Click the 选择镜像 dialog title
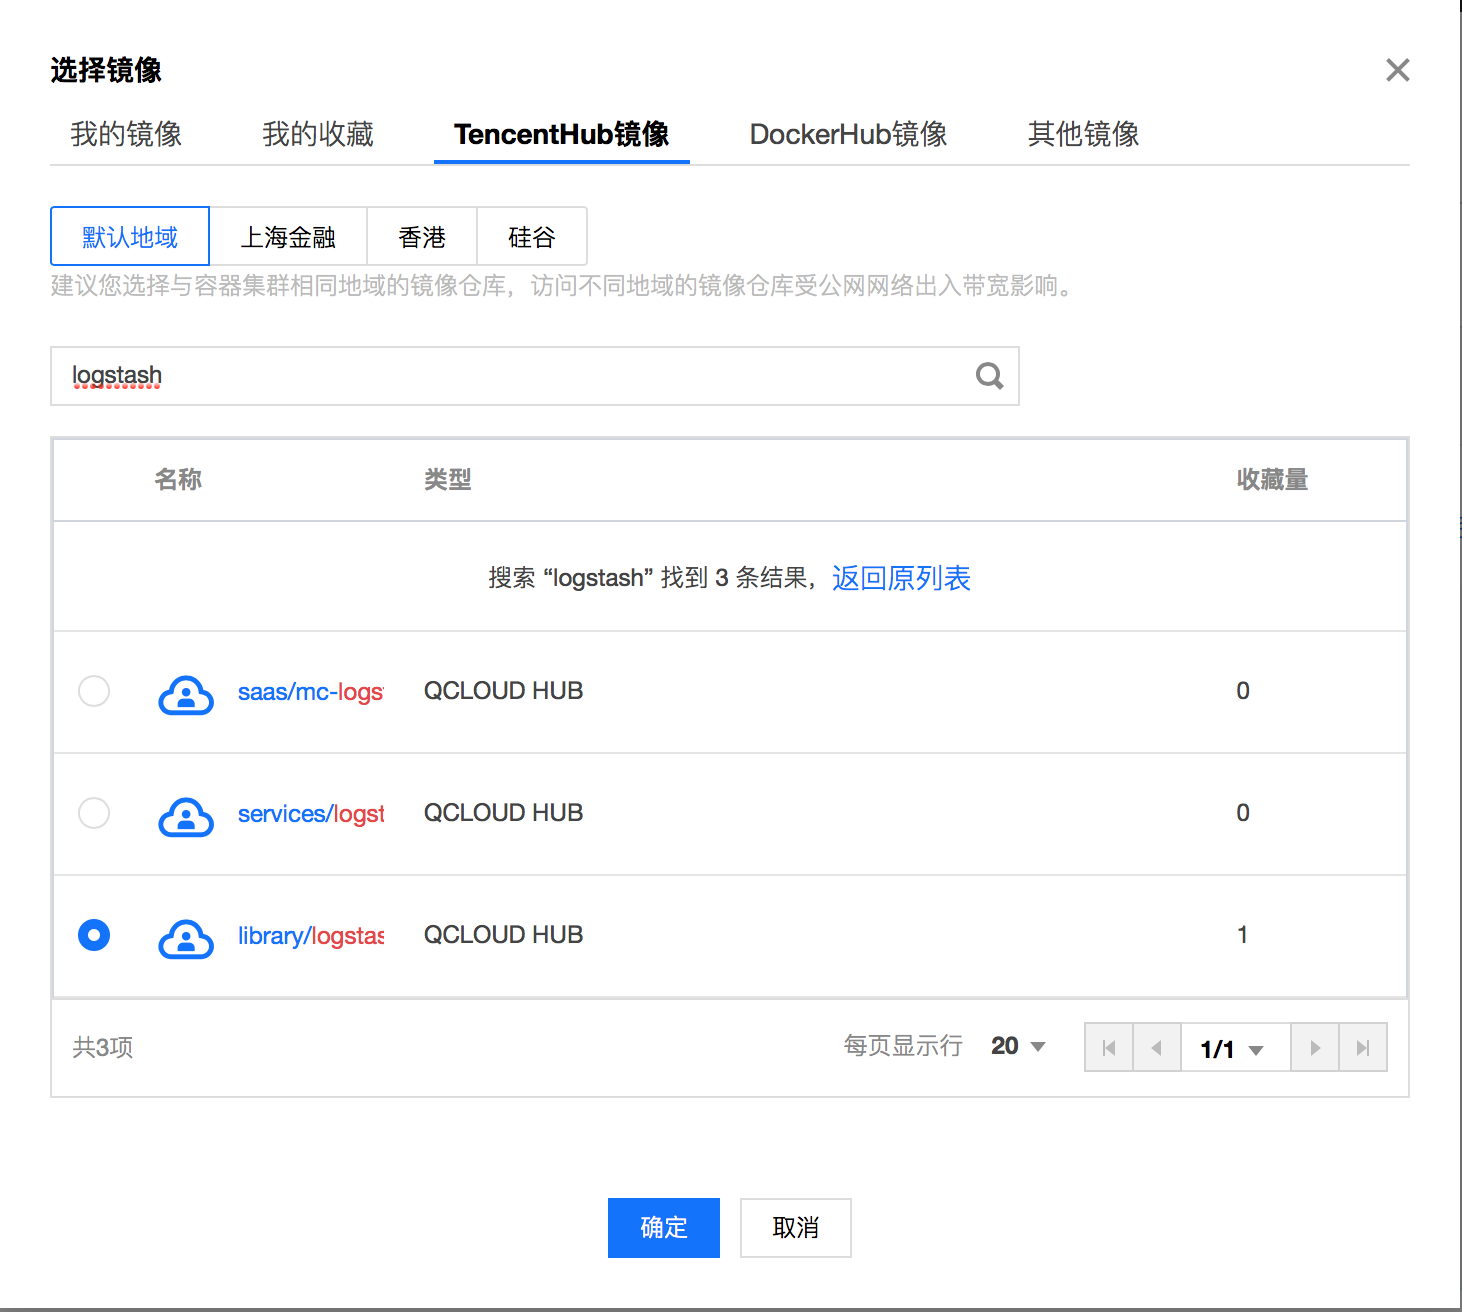The width and height of the screenshot is (1462, 1312). point(106,70)
